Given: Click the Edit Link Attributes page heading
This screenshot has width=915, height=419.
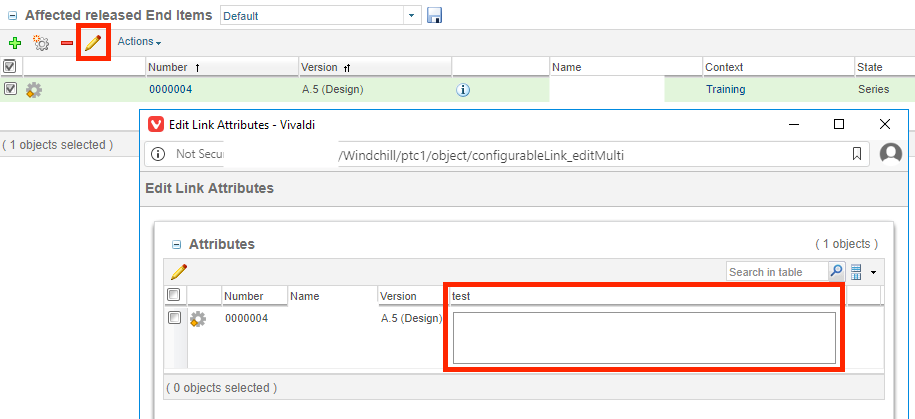Looking at the screenshot, I should tap(209, 188).
